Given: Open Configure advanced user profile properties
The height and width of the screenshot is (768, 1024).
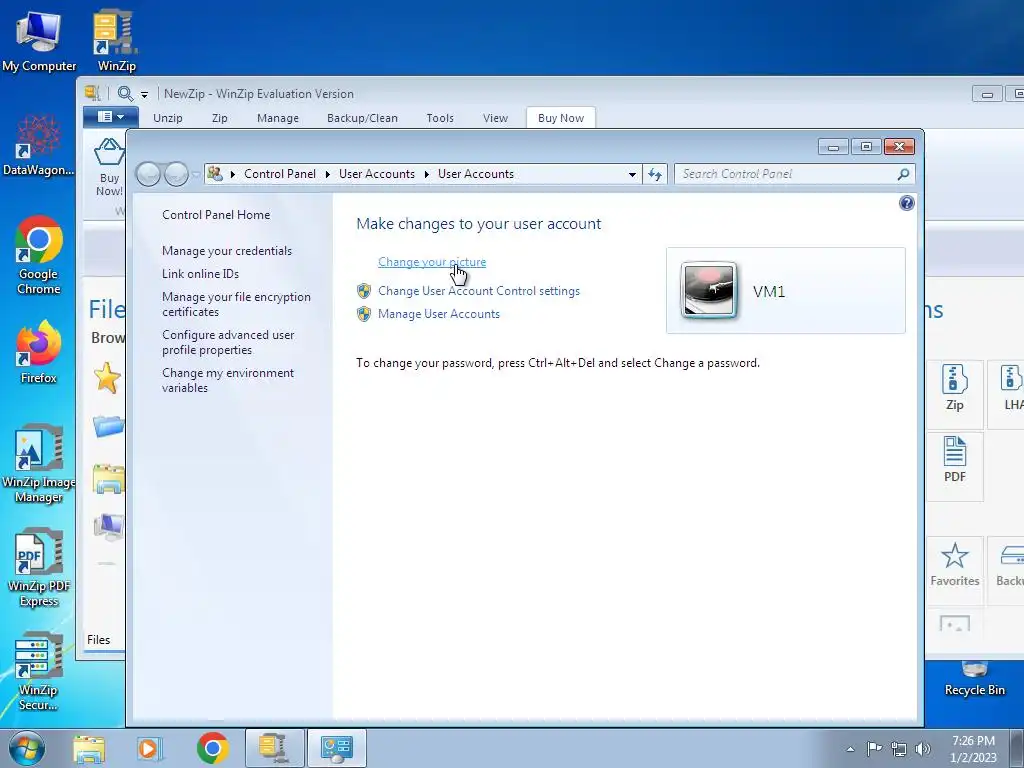Looking at the screenshot, I should coord(228,342).
